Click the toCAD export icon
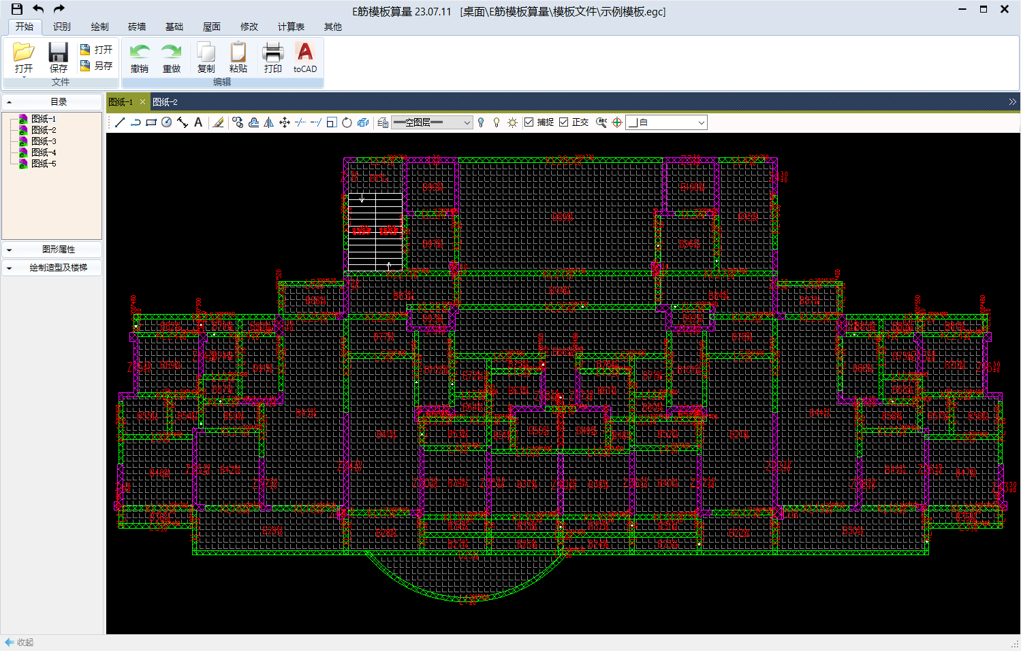The width and height of the screenshot is (1021, 651). coord(305,57)
